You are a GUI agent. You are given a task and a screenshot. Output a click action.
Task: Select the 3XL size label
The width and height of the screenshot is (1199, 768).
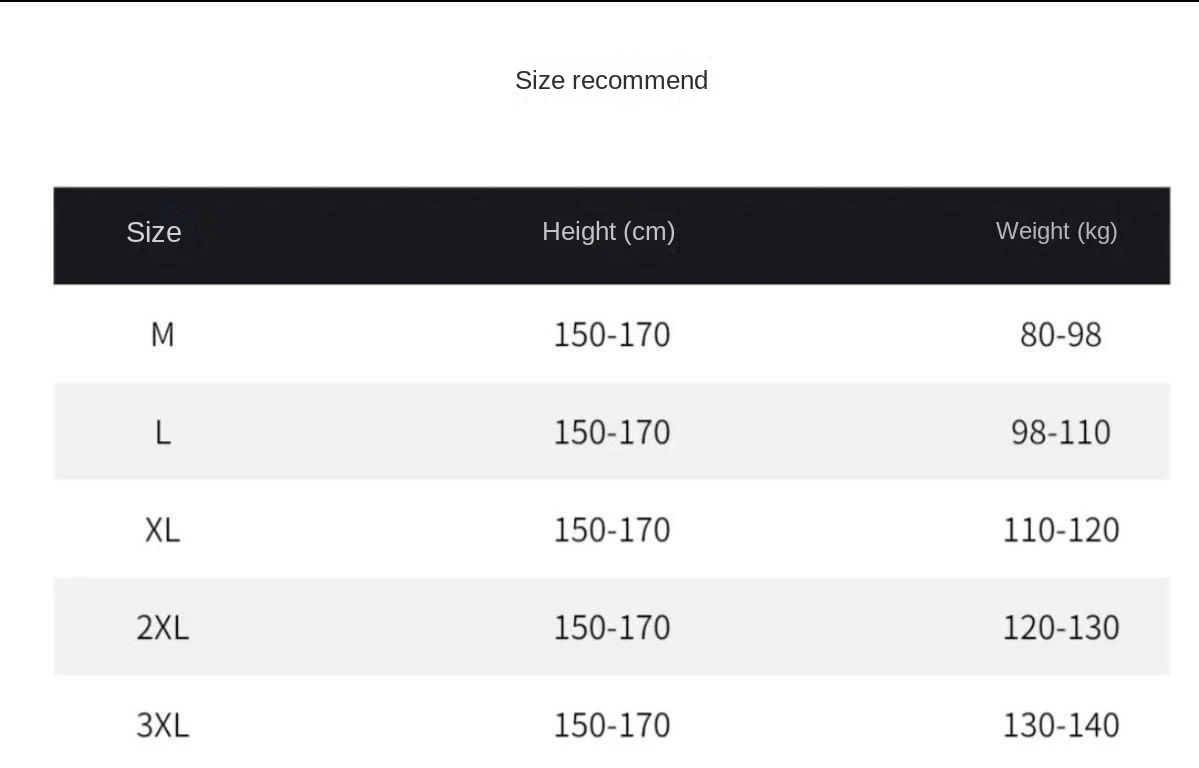click(x=162, y=725)
